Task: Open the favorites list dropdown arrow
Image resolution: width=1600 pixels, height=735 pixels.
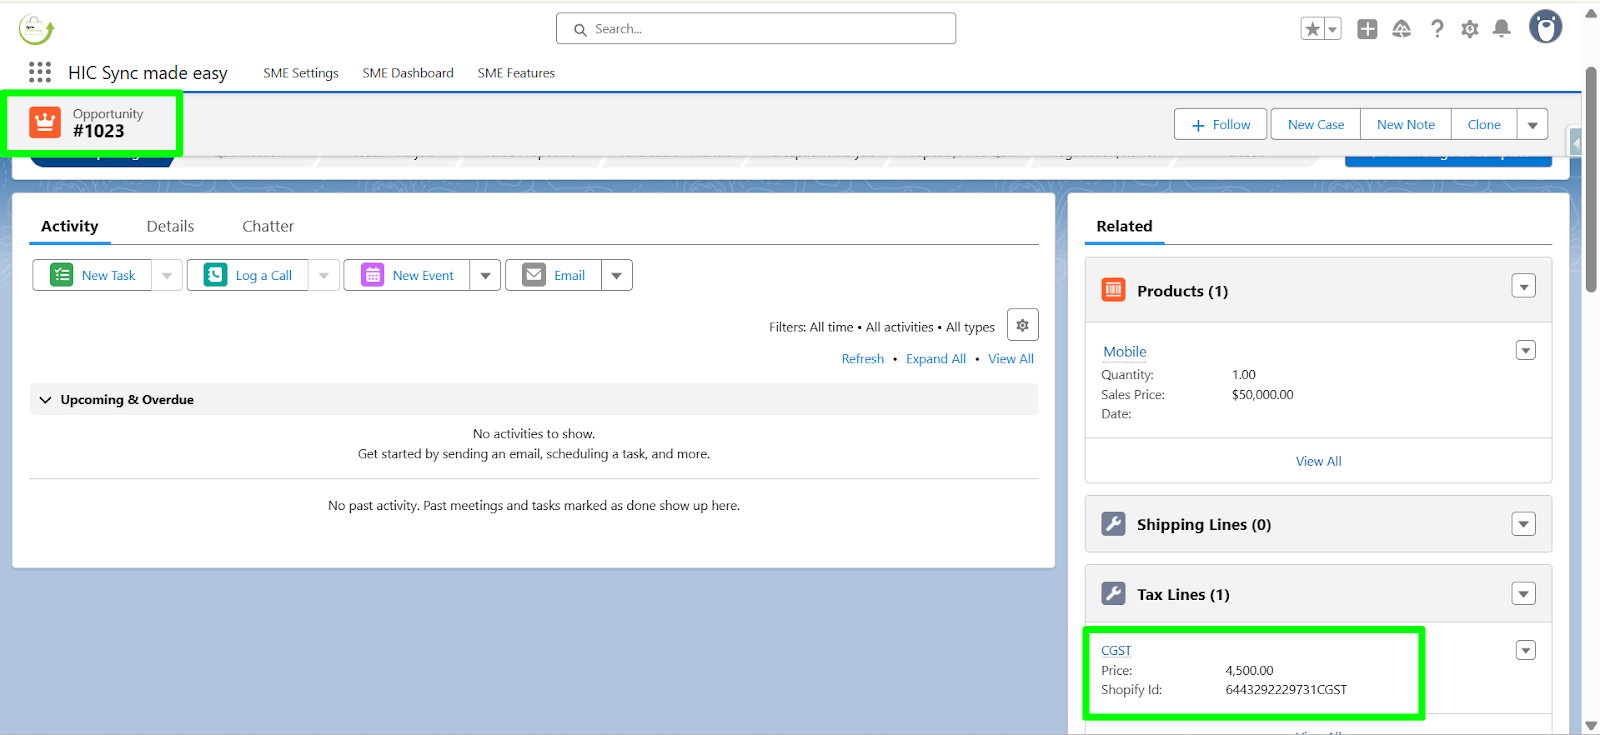Action: pyautogui.click(x=1332, y=30)
